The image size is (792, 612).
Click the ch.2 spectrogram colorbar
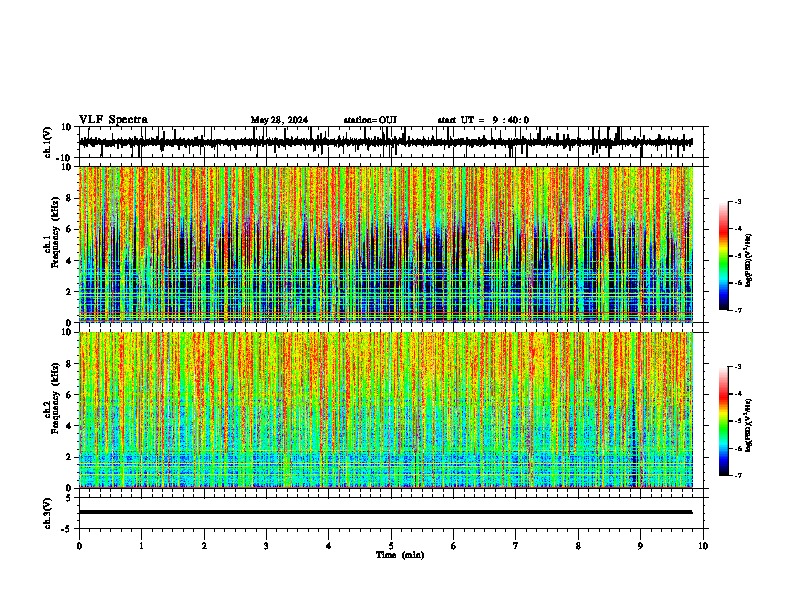tap(724, 421)
